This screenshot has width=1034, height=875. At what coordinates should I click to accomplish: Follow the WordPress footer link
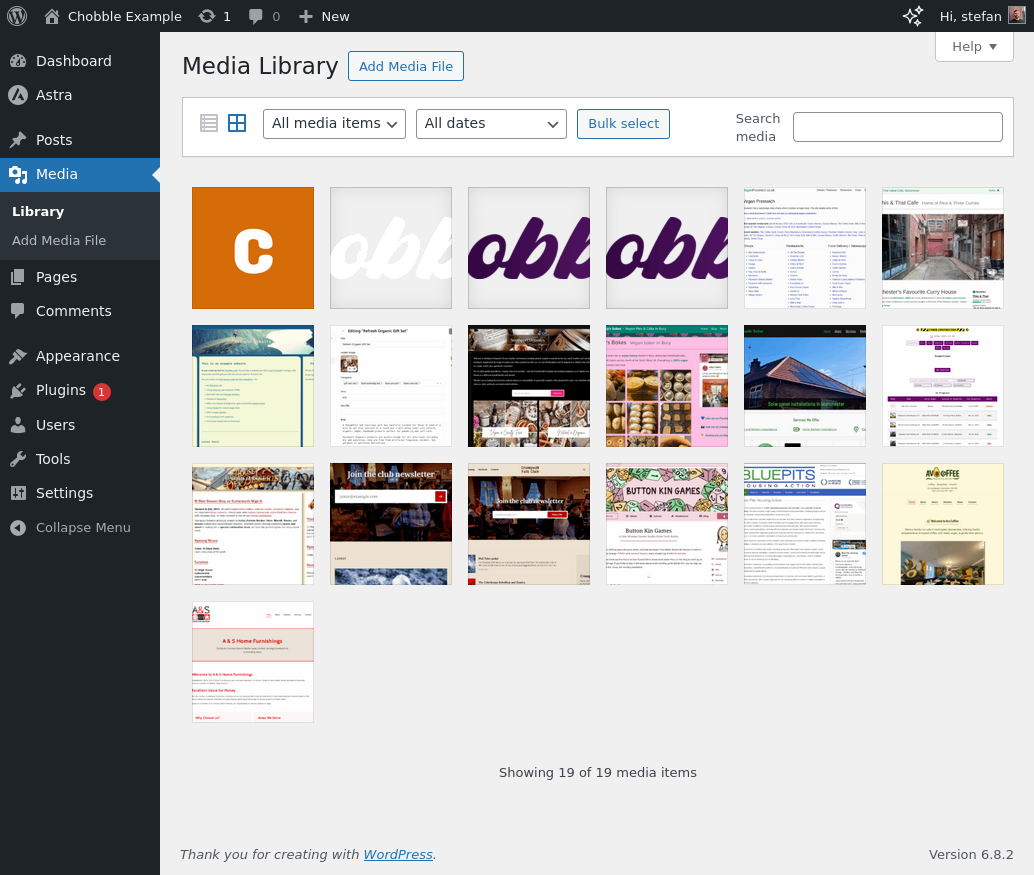point(398,854)
